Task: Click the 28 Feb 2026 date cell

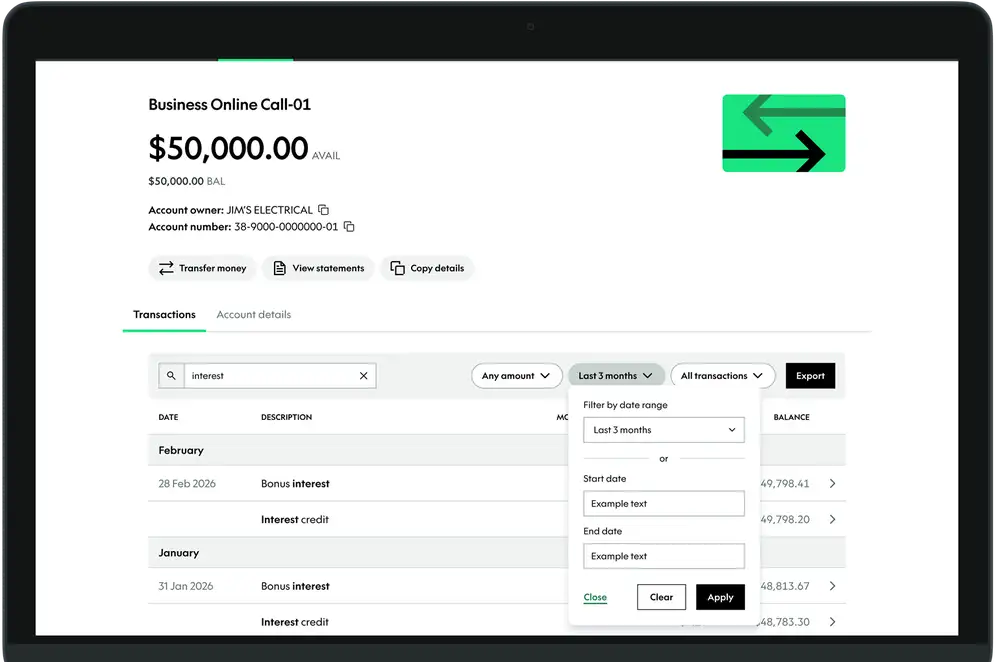Action: point(187,483)
